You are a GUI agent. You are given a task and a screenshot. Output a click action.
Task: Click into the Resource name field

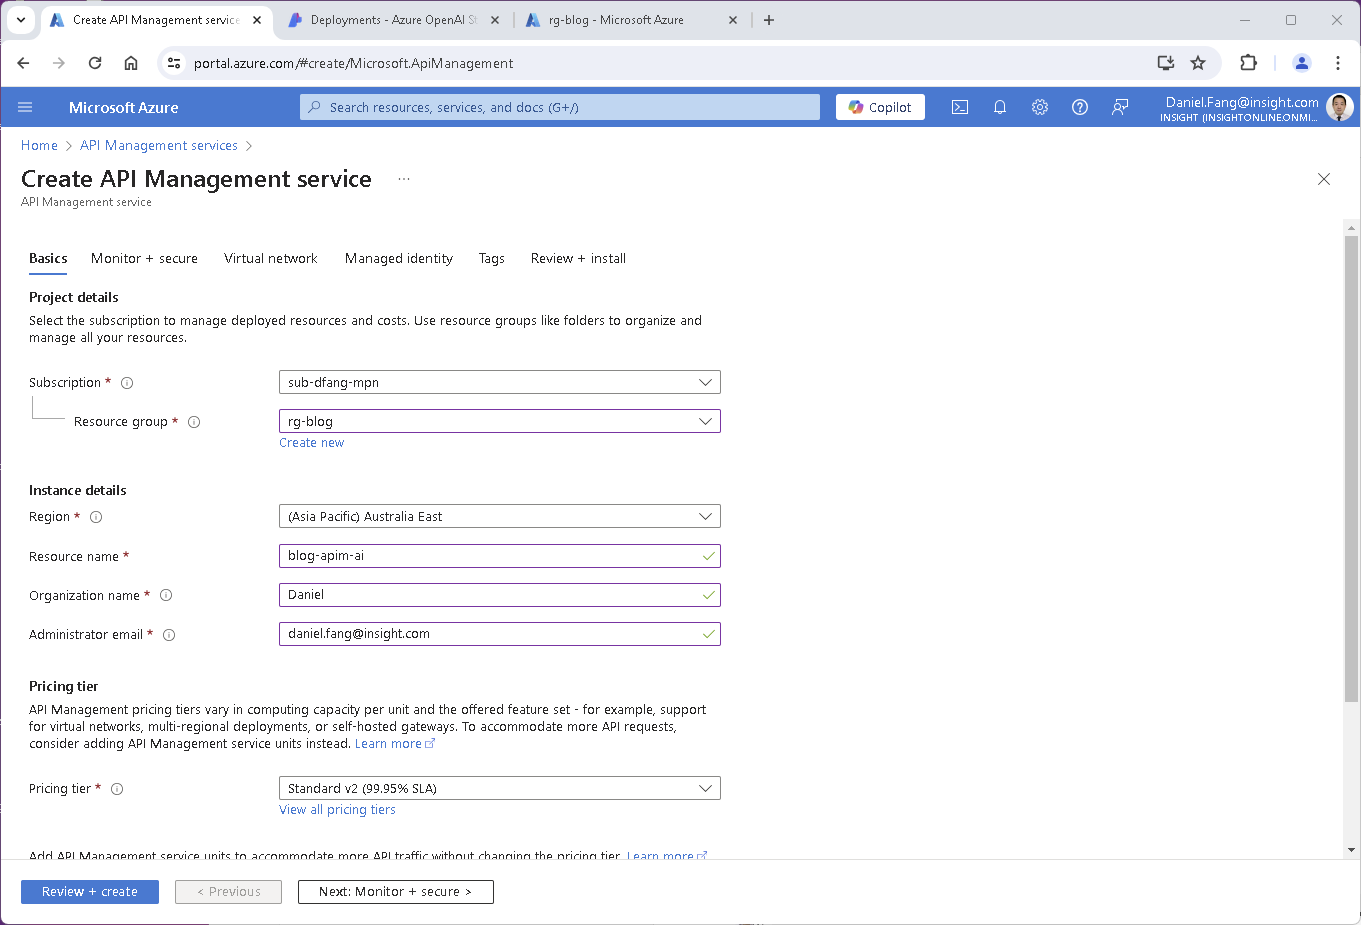499,556
